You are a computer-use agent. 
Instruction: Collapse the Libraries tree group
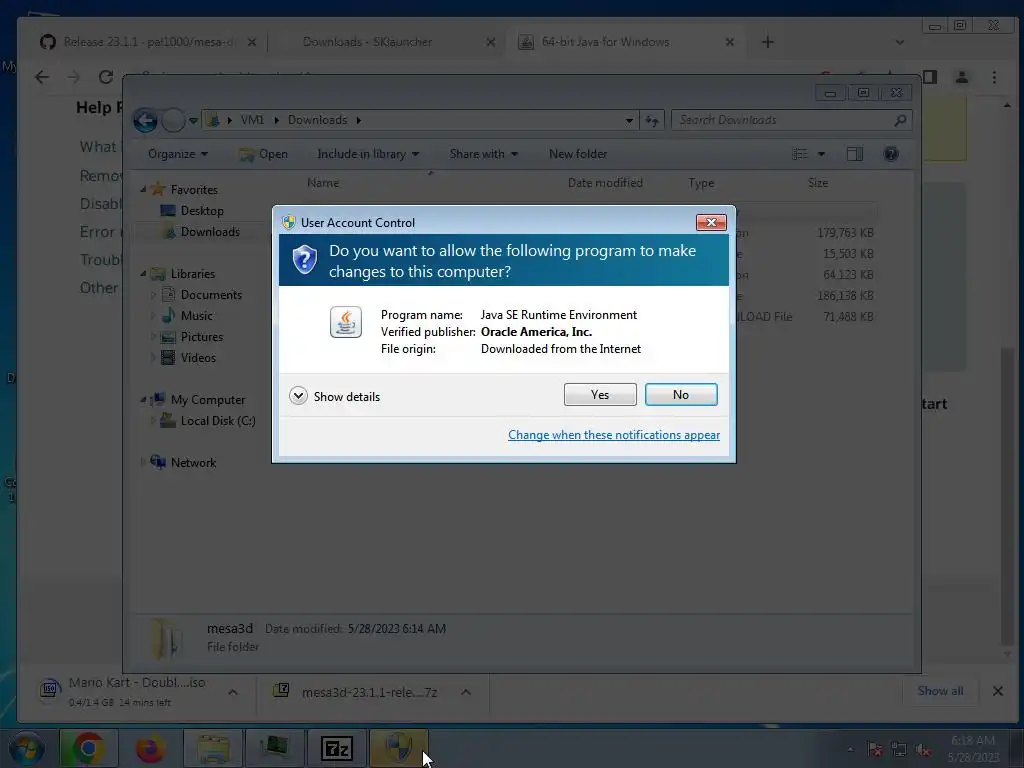point(143,274)
